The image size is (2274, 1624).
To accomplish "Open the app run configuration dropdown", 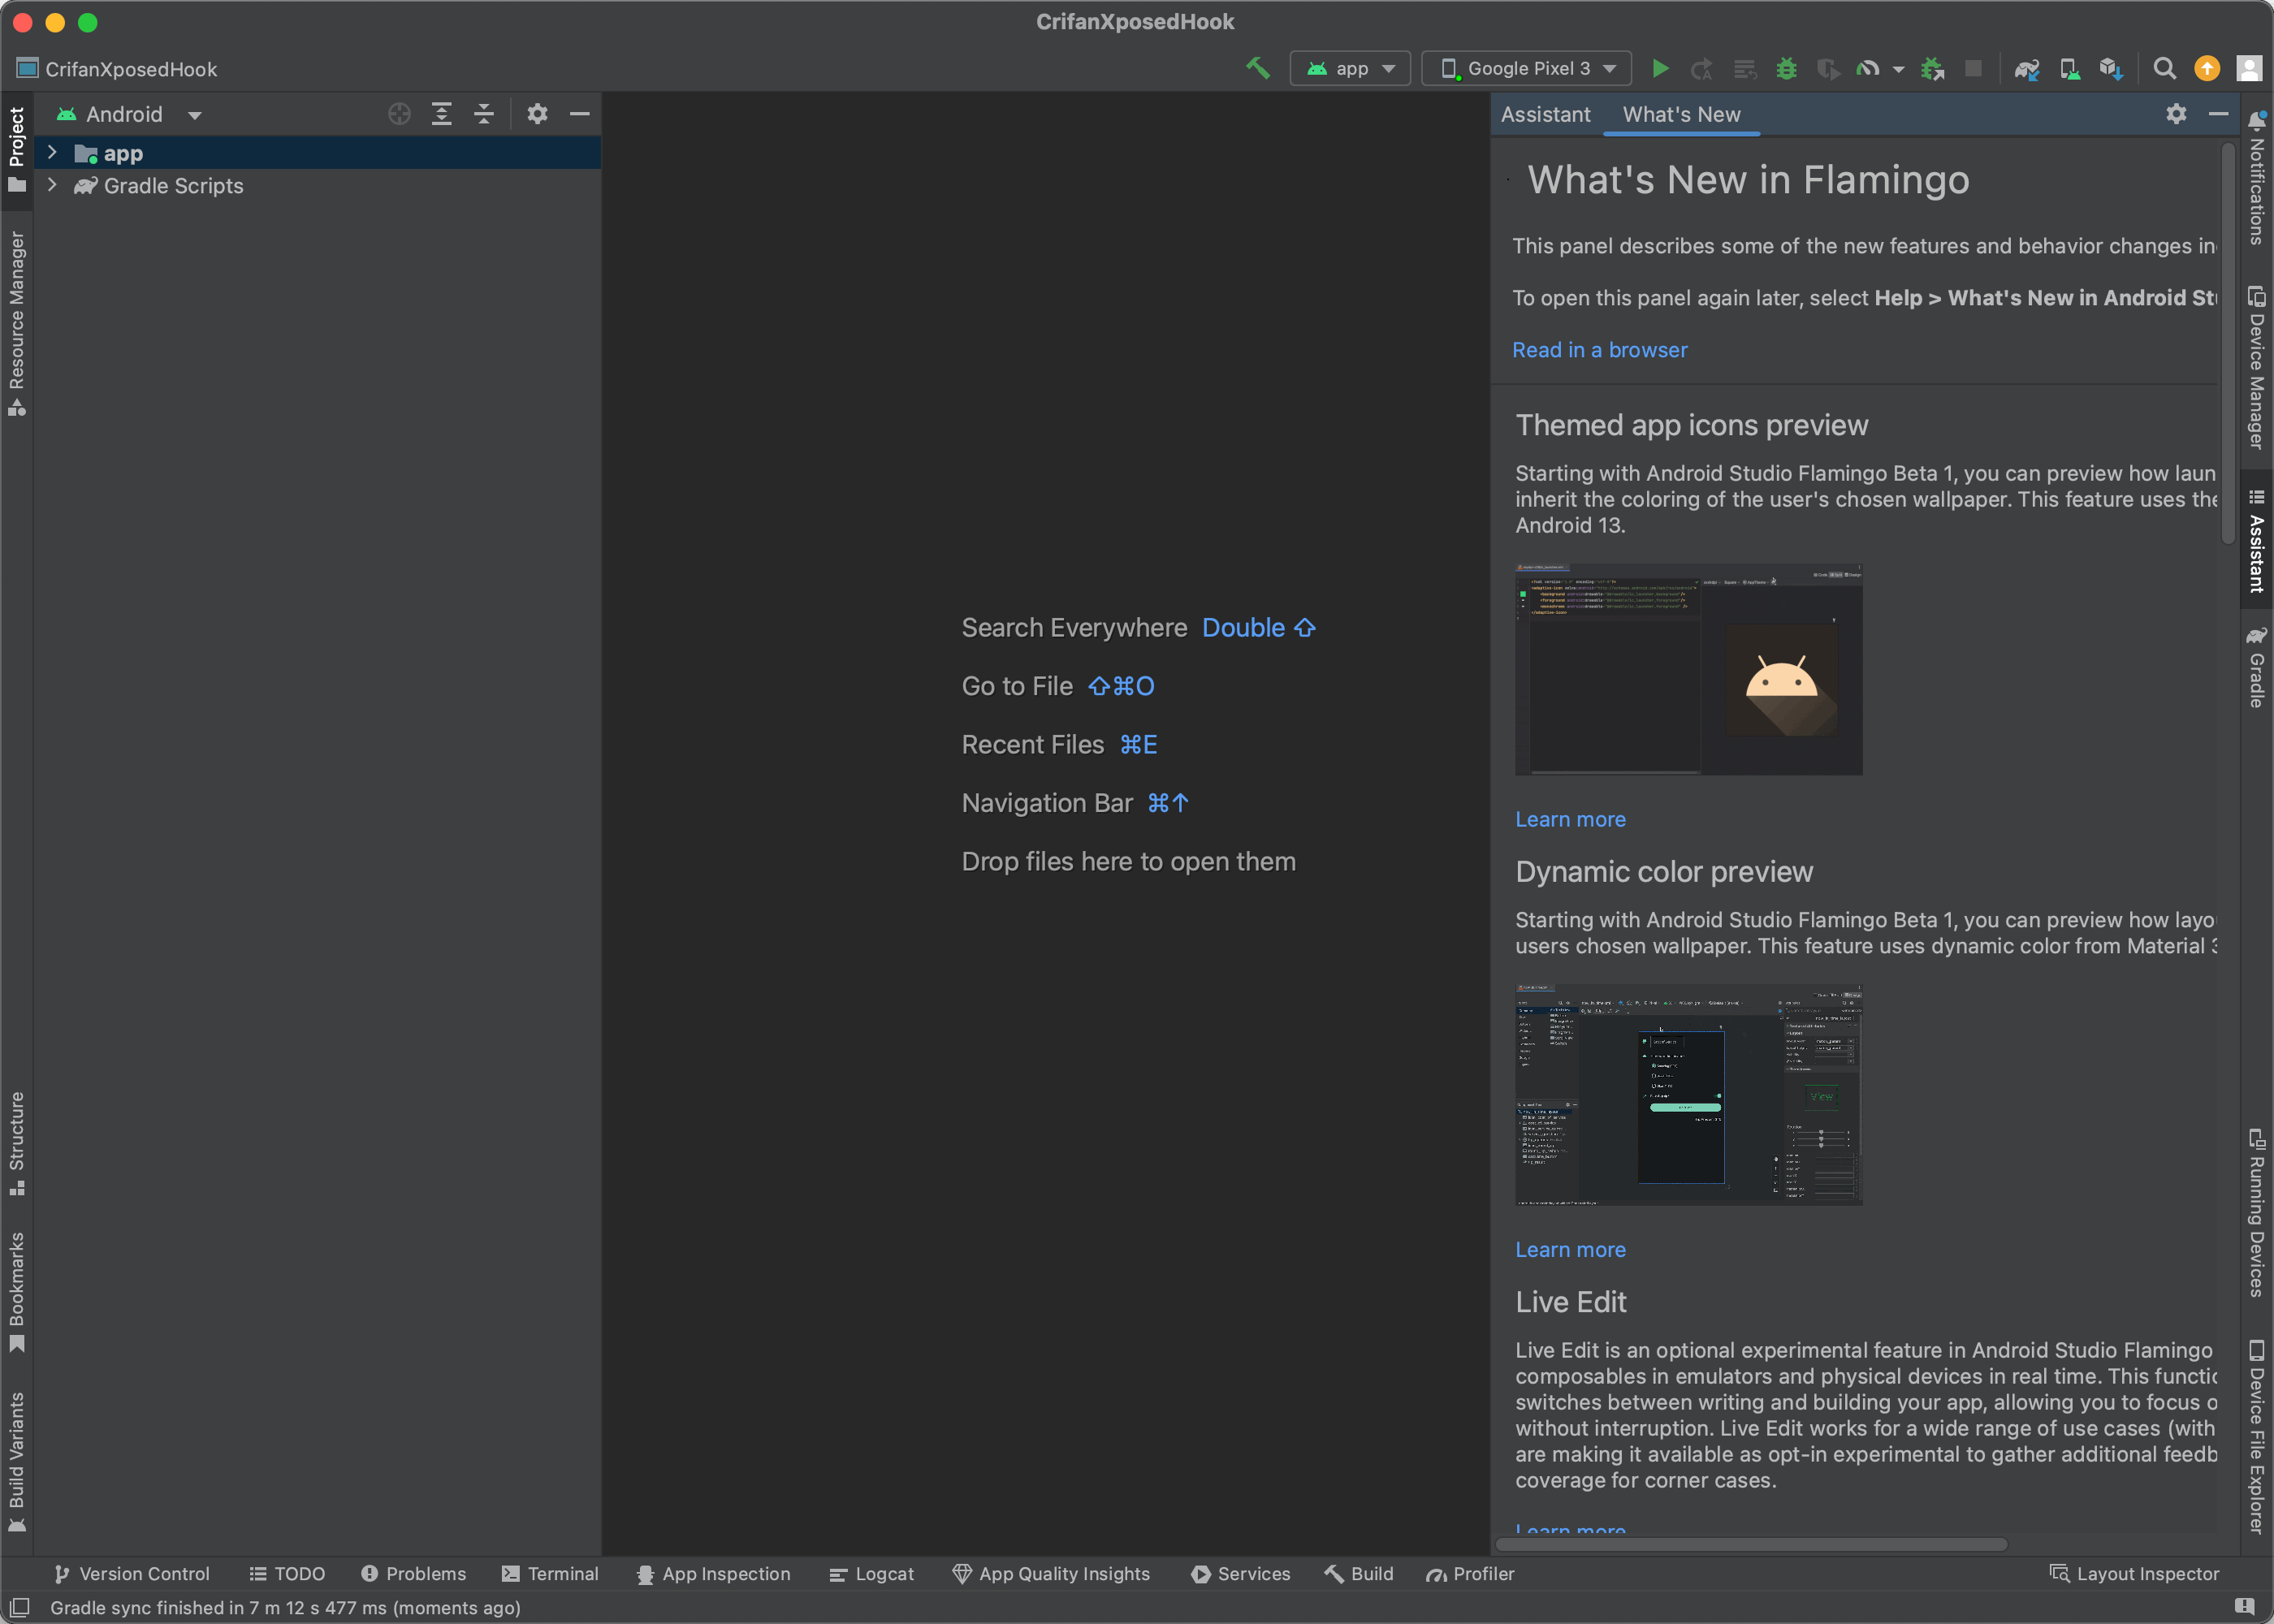I will 1350,68.
